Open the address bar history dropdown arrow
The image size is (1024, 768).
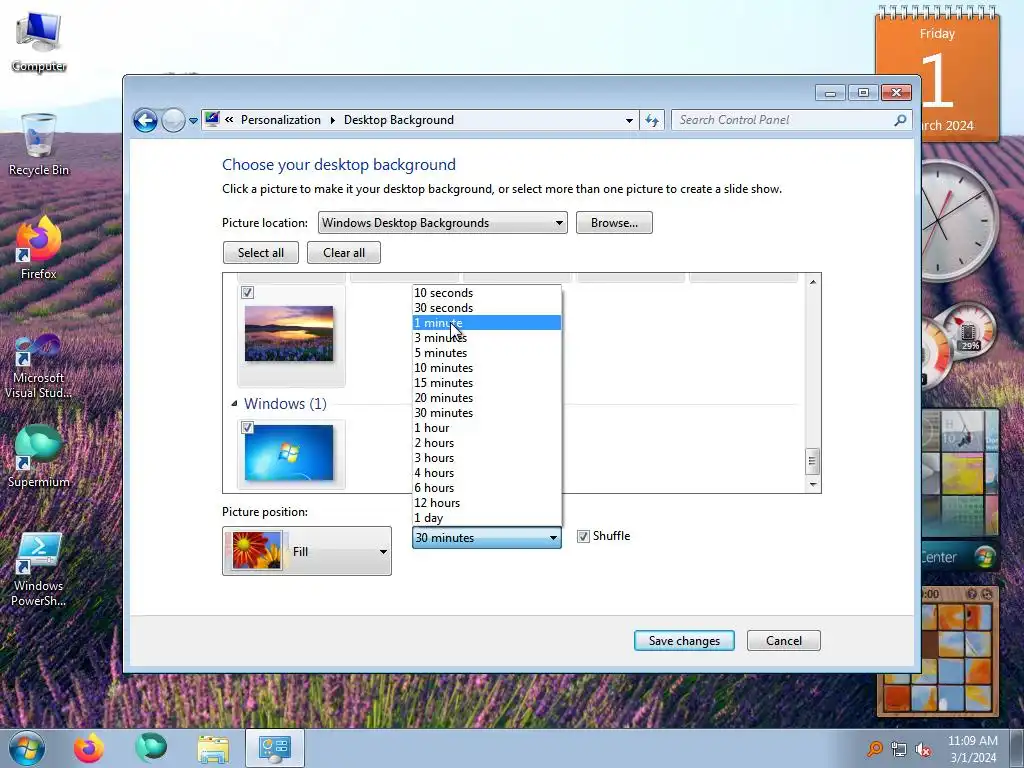(629, 120)
